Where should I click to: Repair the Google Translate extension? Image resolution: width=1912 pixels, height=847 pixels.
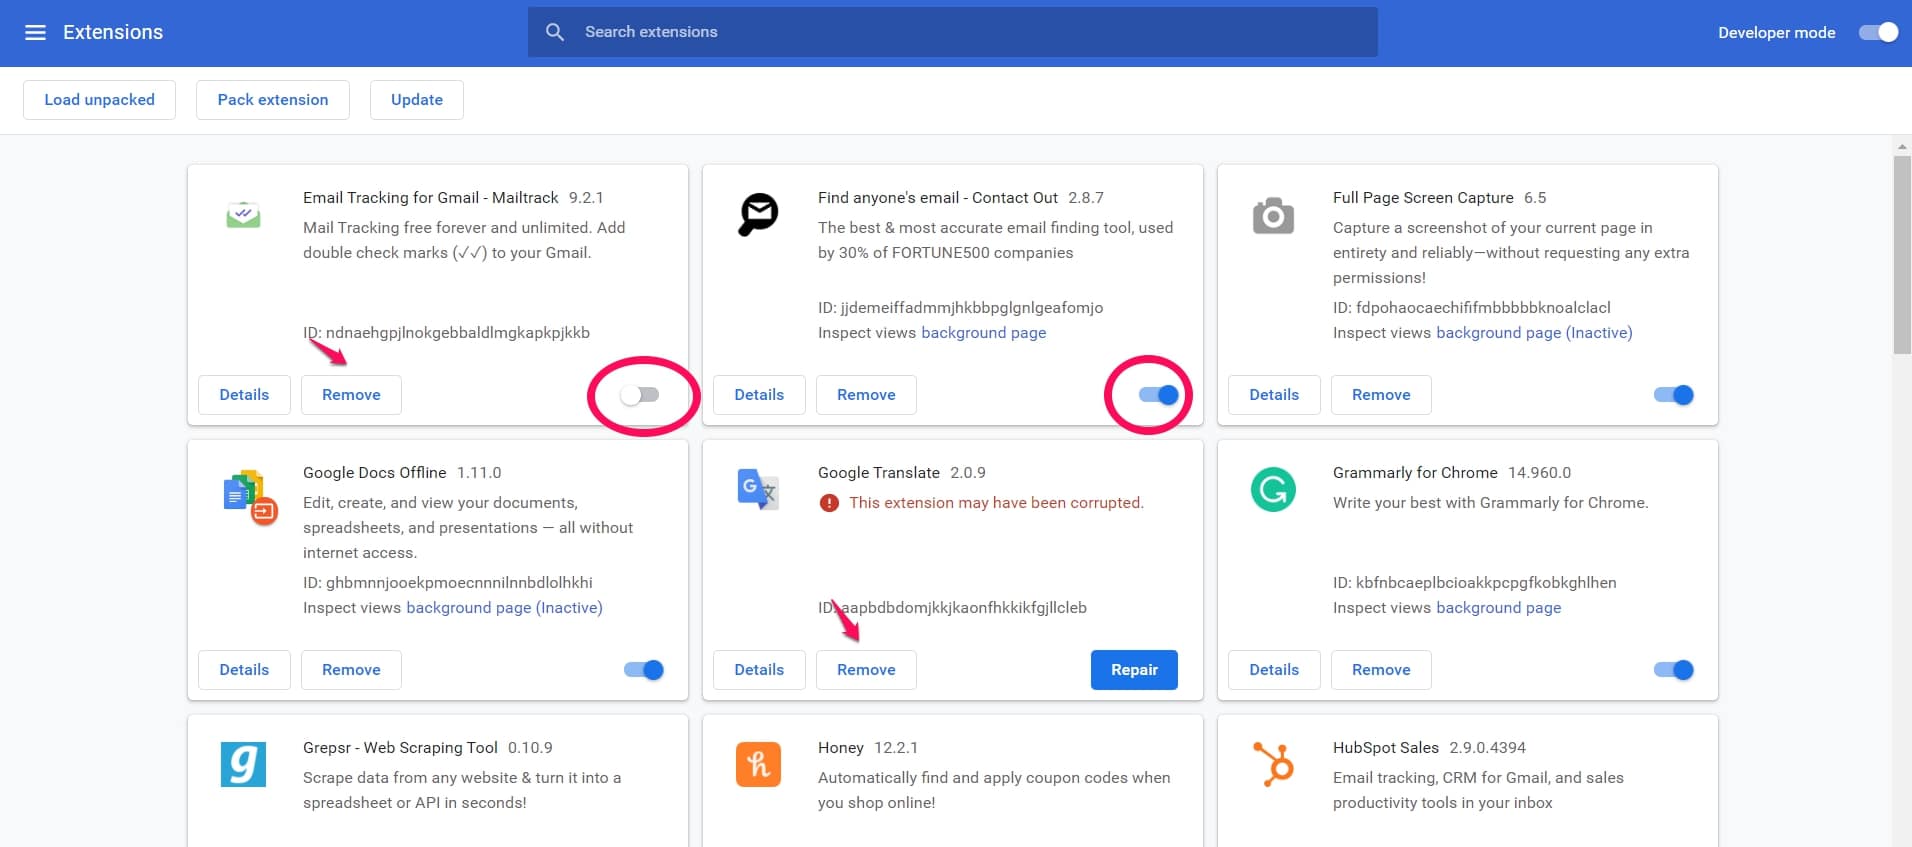click(x=1134, y=670)
